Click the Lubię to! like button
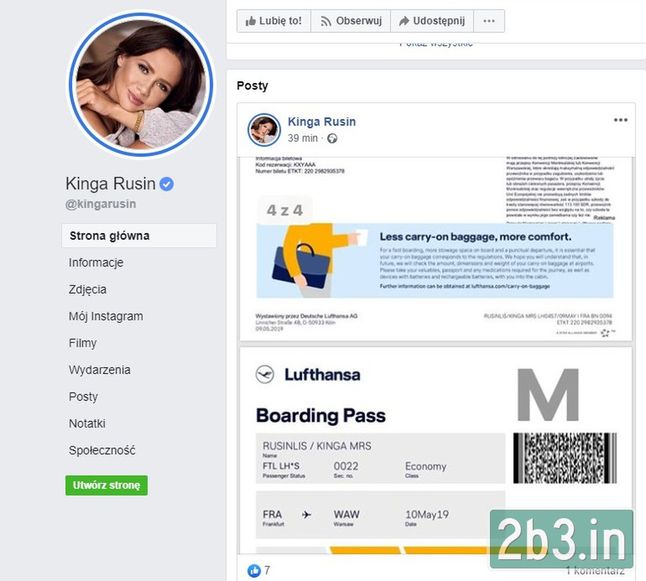 pyautogui.click(x=274, y=21)
